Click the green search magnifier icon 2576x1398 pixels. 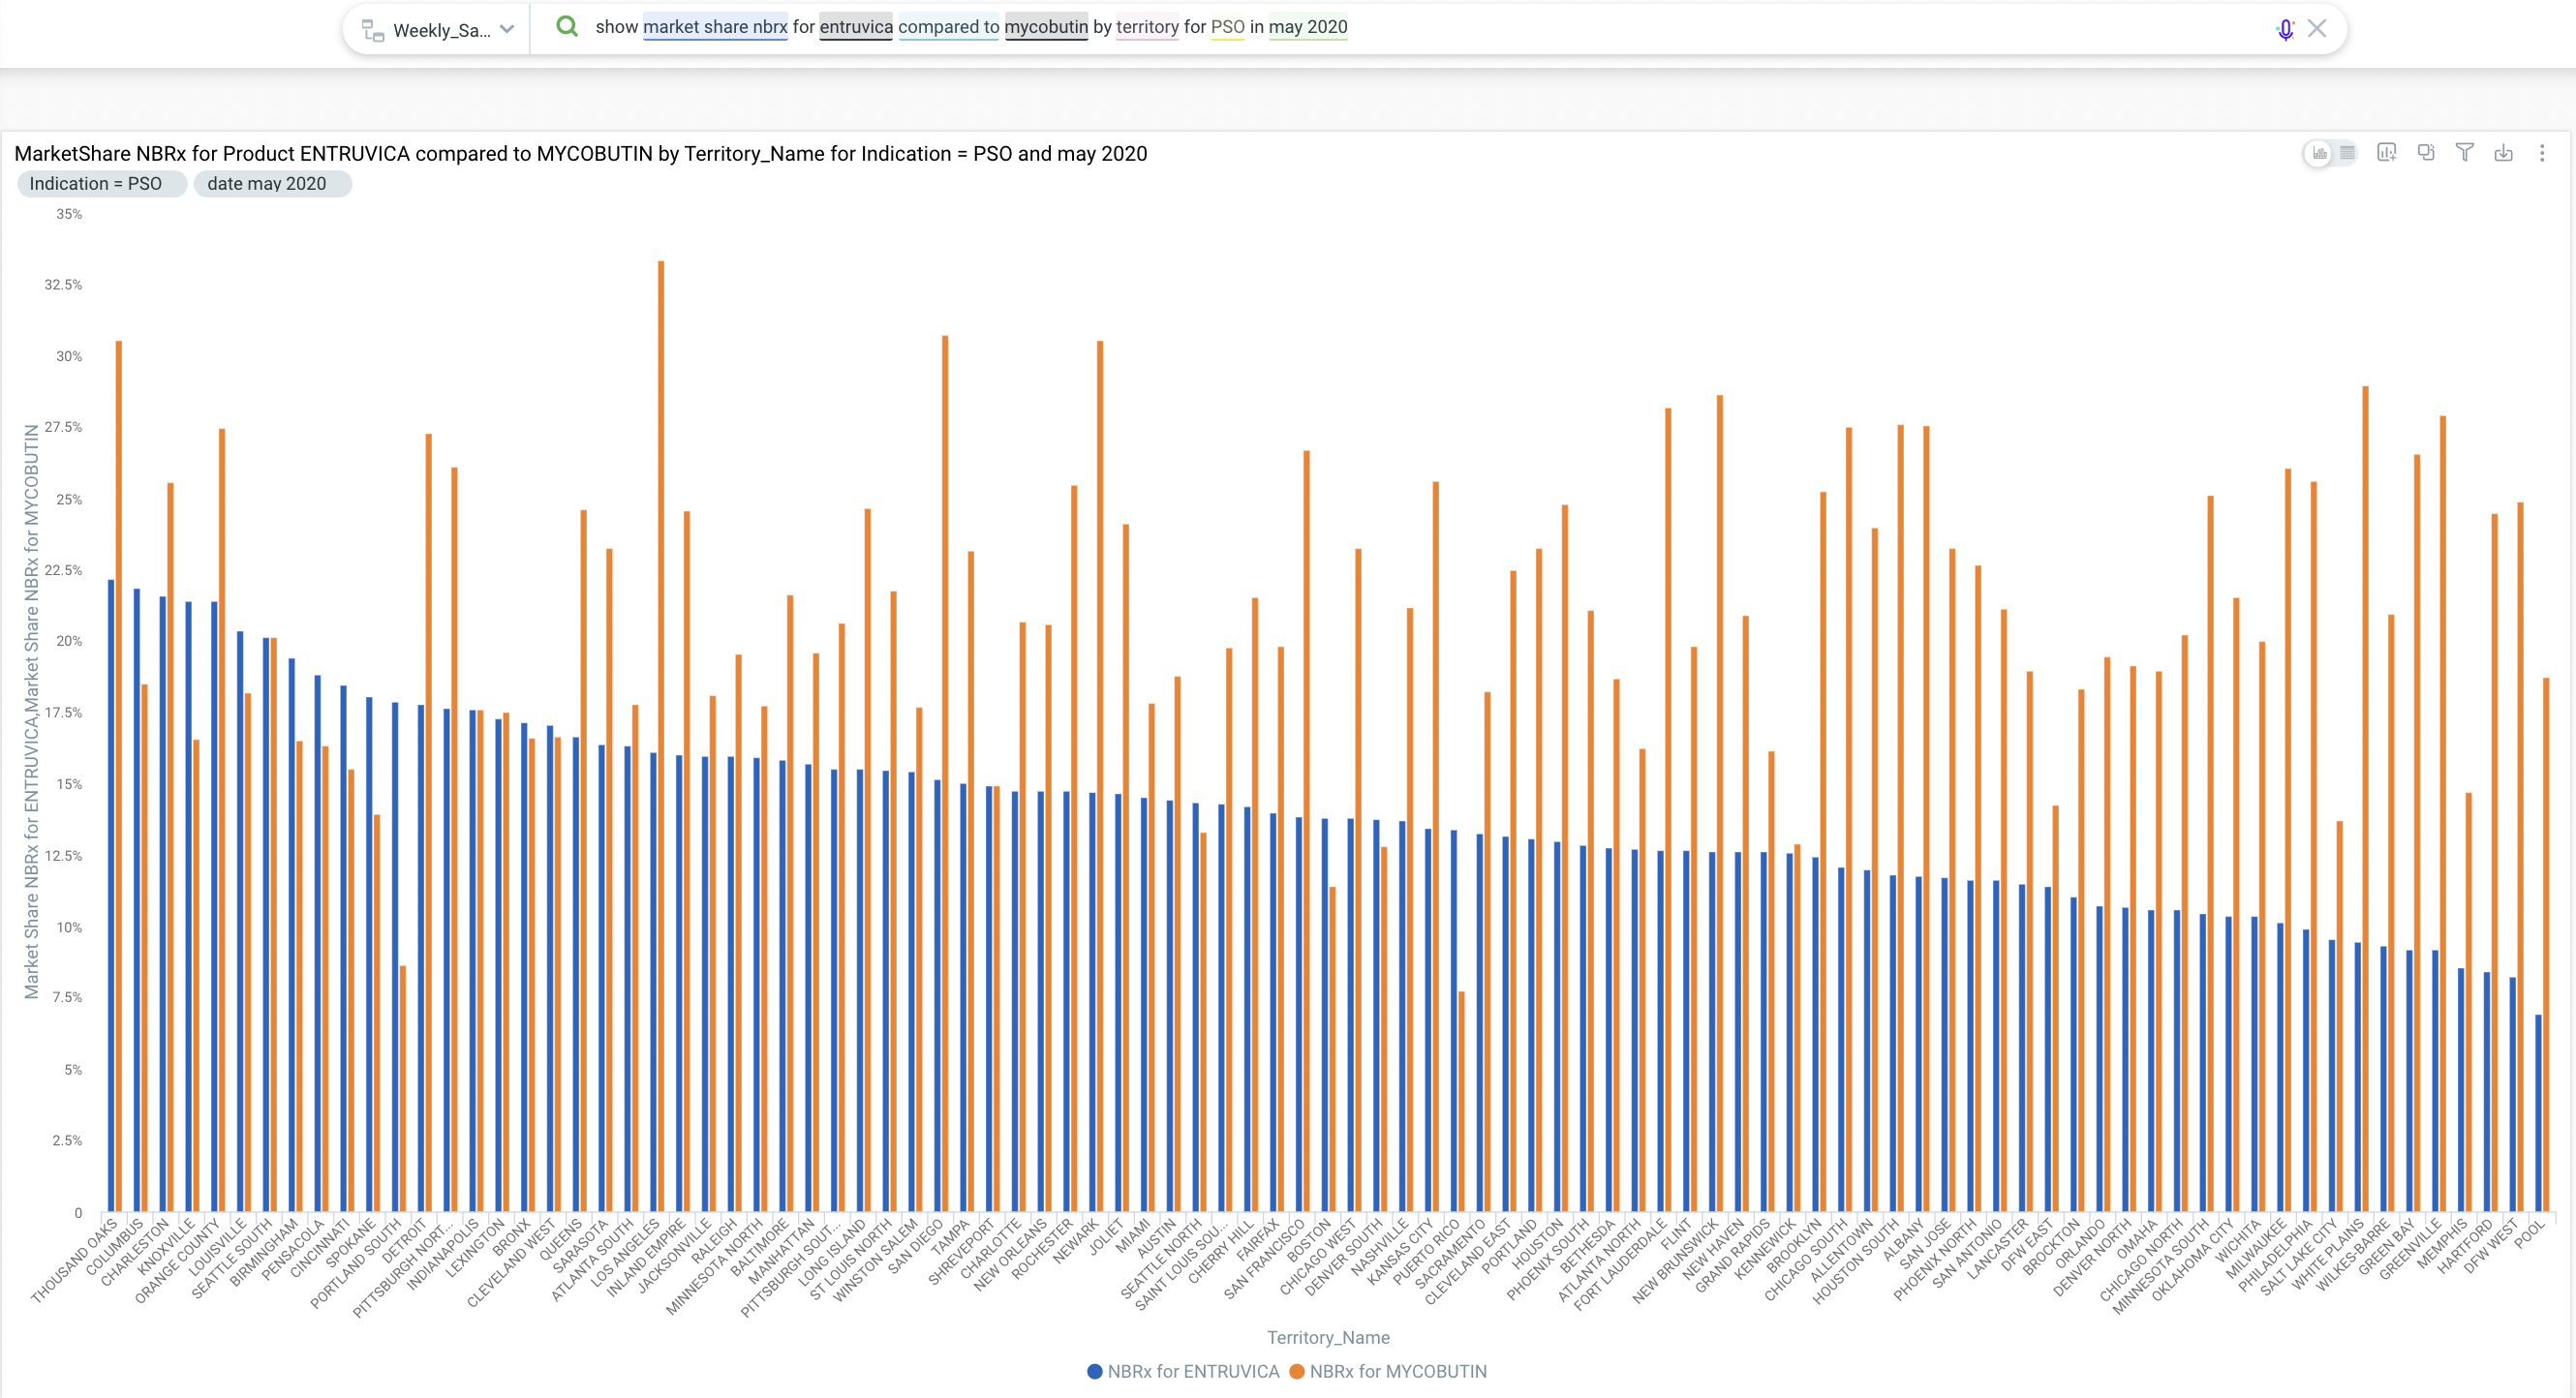(567, 27)
